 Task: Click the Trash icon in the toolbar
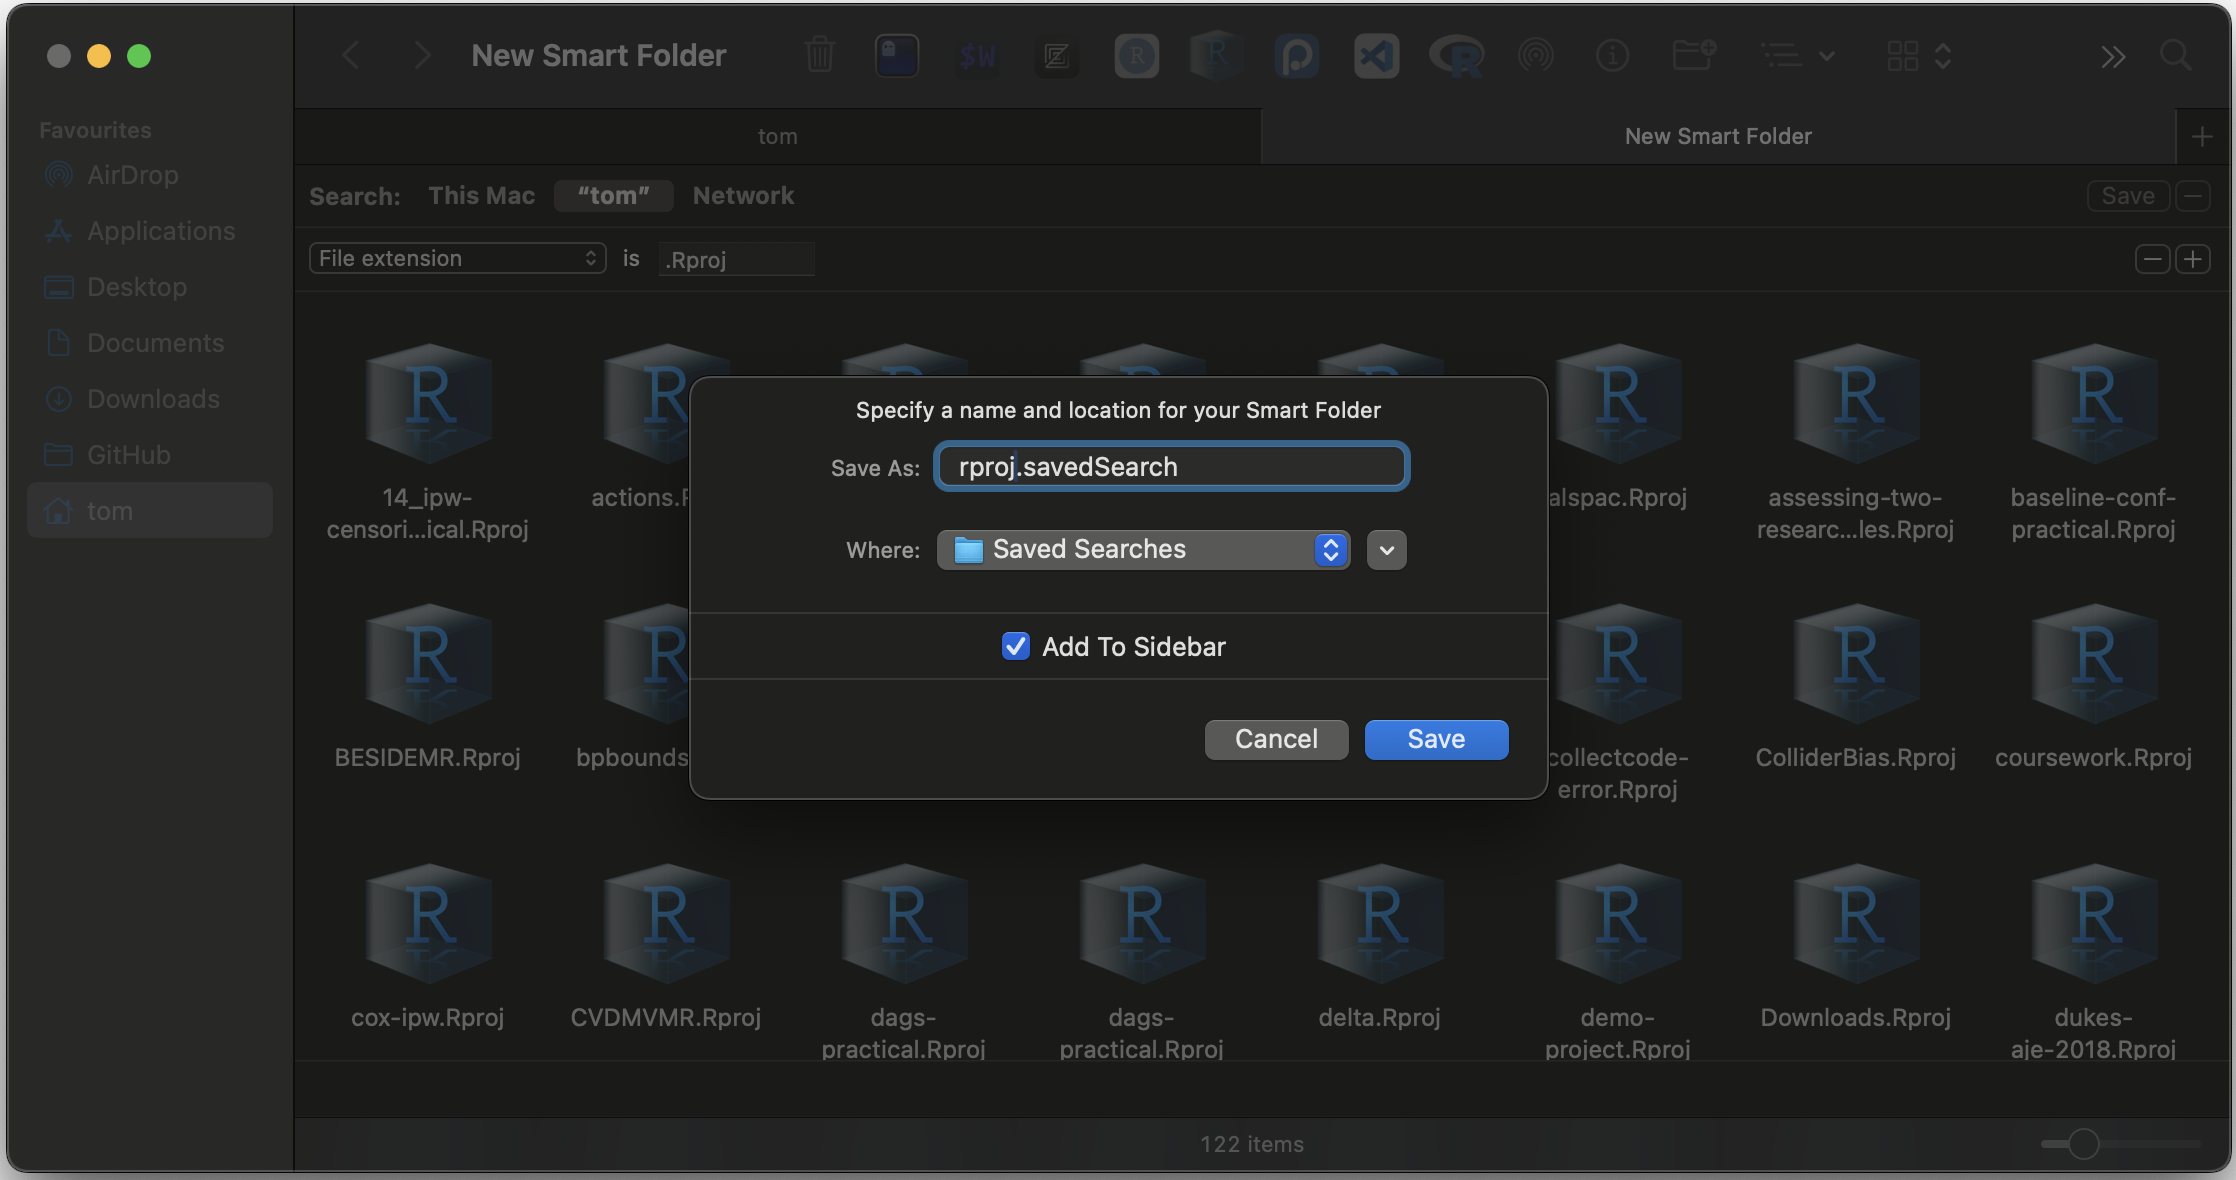click(x=819, y=56)
